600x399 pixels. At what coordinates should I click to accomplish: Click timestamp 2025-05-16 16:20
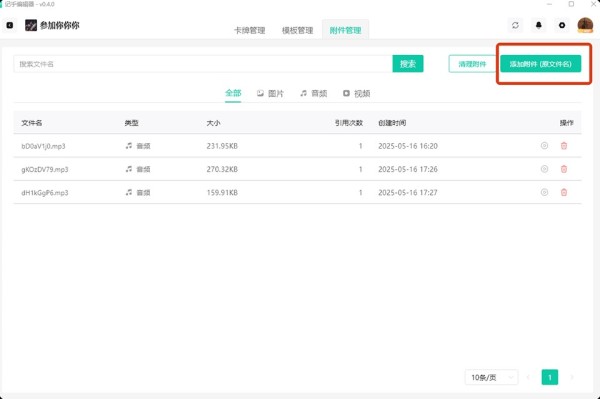tap(408, 146)
